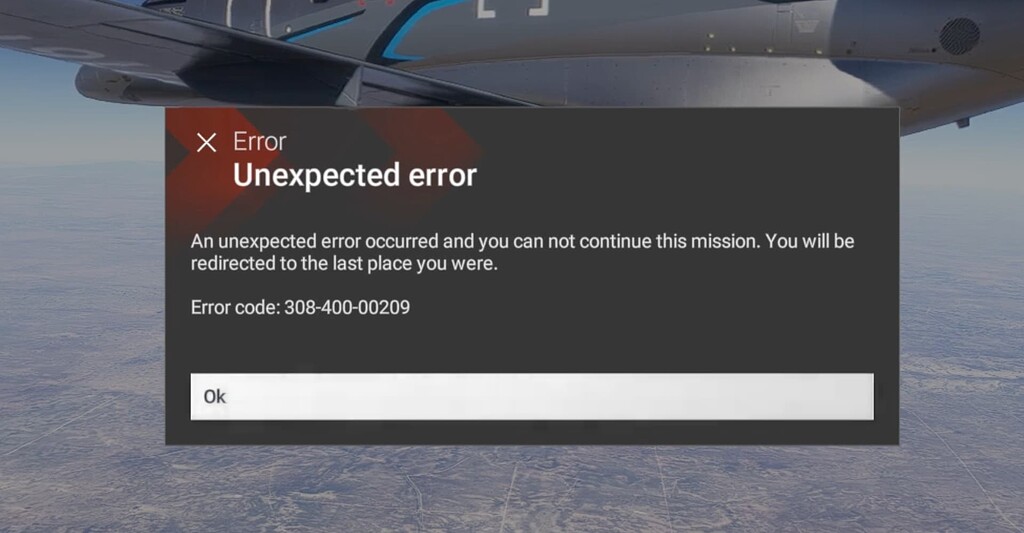Click the words "Error code:" in the dialog
The image size is (1024, 533).
(x=235, y=307)
